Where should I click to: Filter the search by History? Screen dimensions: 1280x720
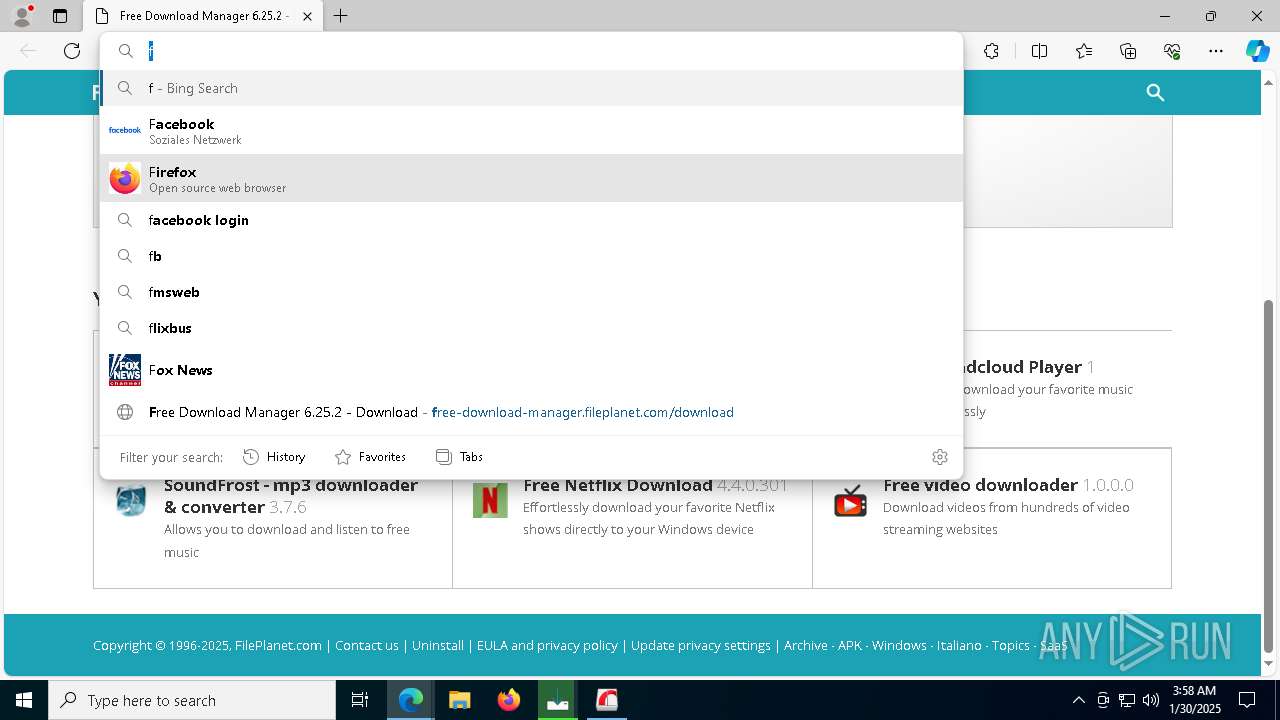[274, 457]
